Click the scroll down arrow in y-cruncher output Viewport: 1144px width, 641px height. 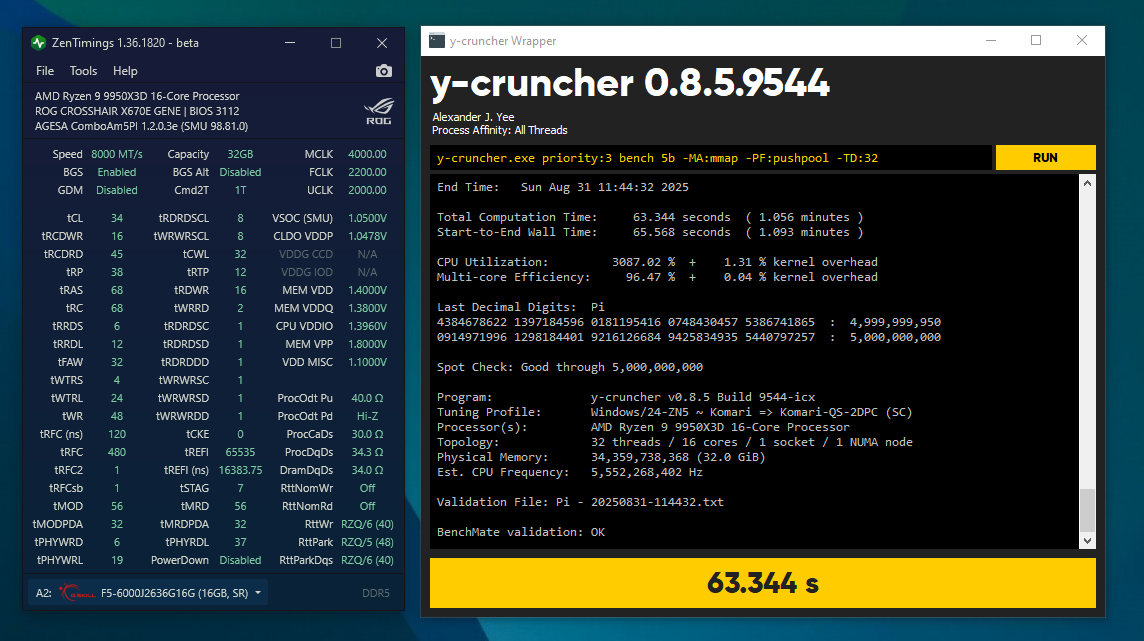pos(1087,540)
